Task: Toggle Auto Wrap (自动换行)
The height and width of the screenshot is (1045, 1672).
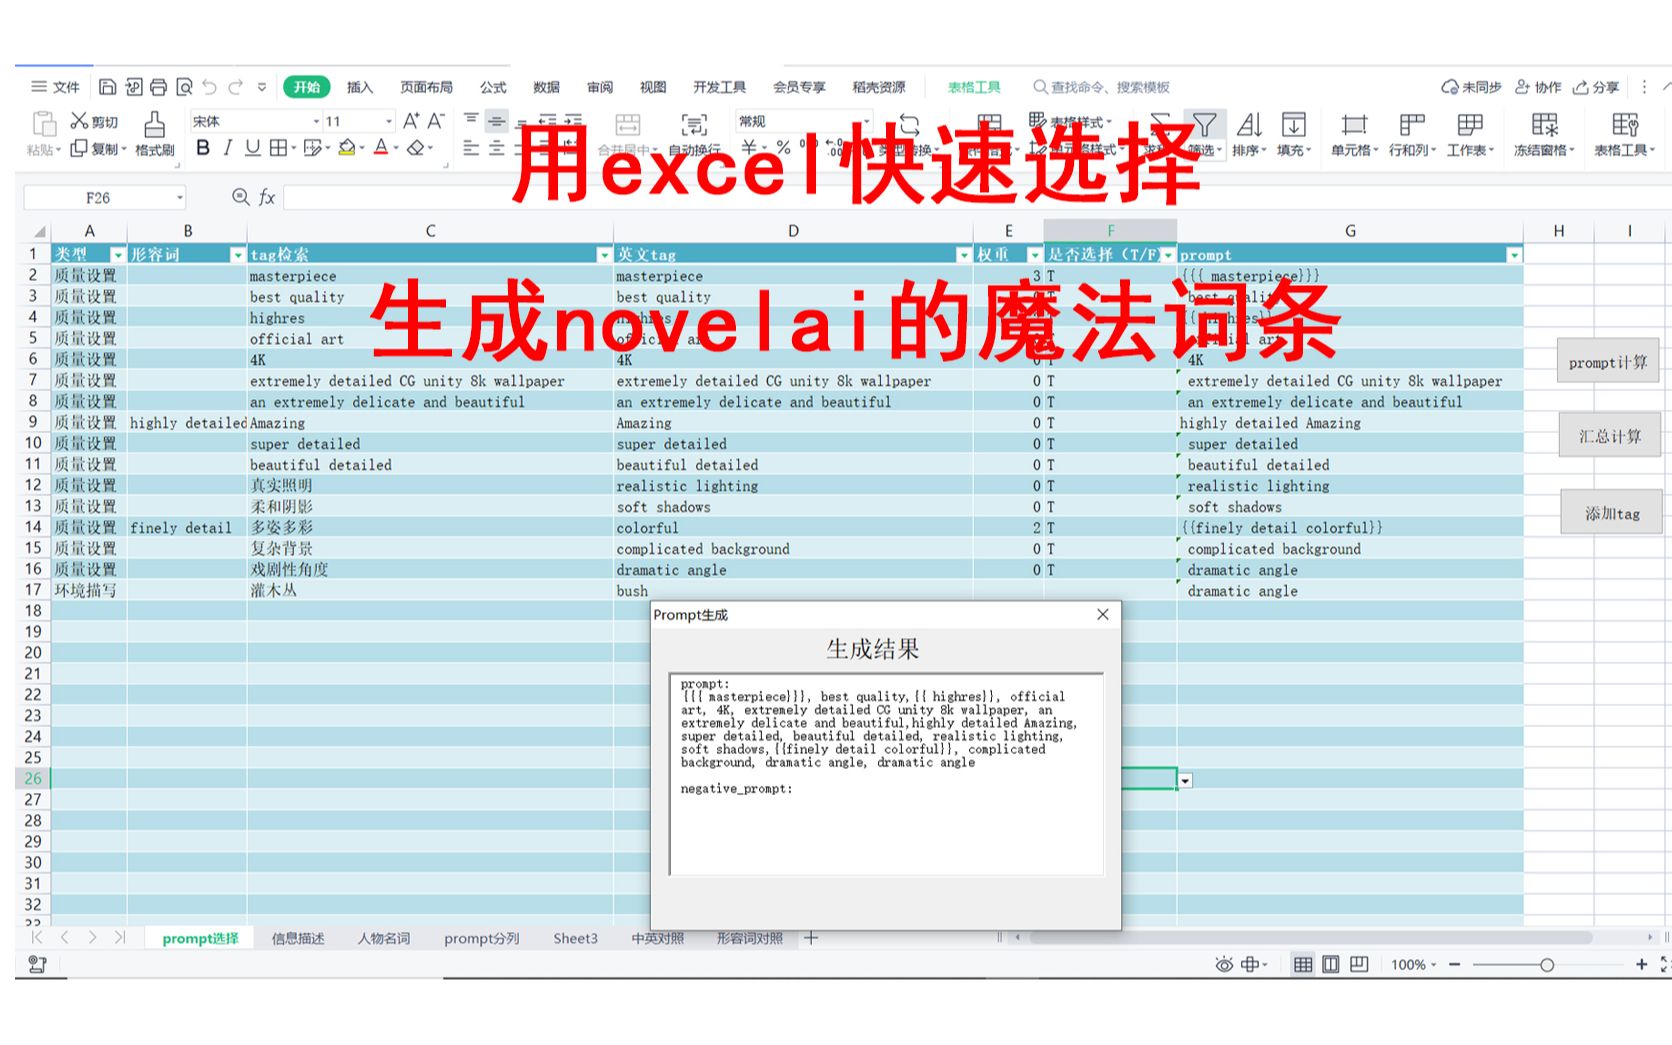Action: tap(694, 135)
